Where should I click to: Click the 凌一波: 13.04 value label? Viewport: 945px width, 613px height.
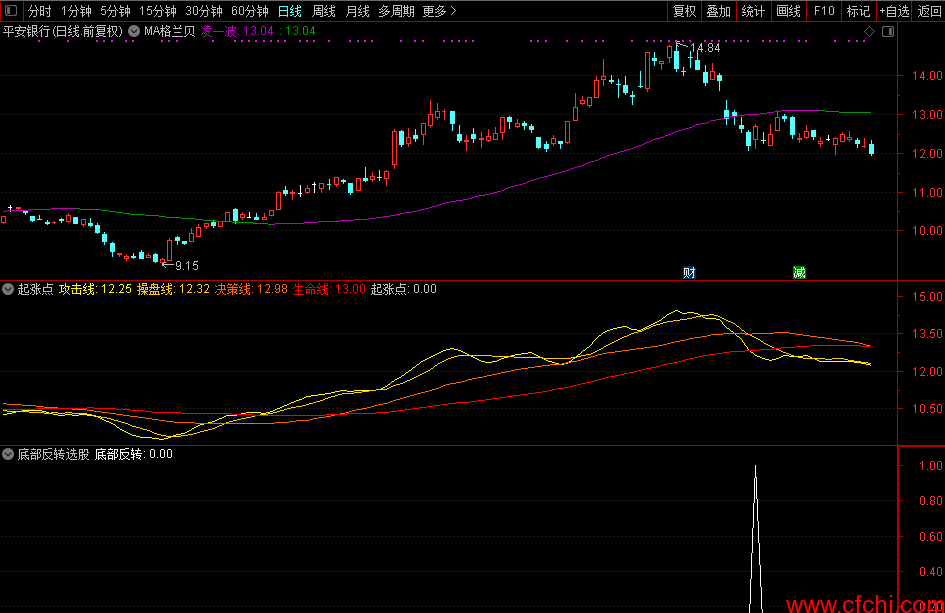237,31
